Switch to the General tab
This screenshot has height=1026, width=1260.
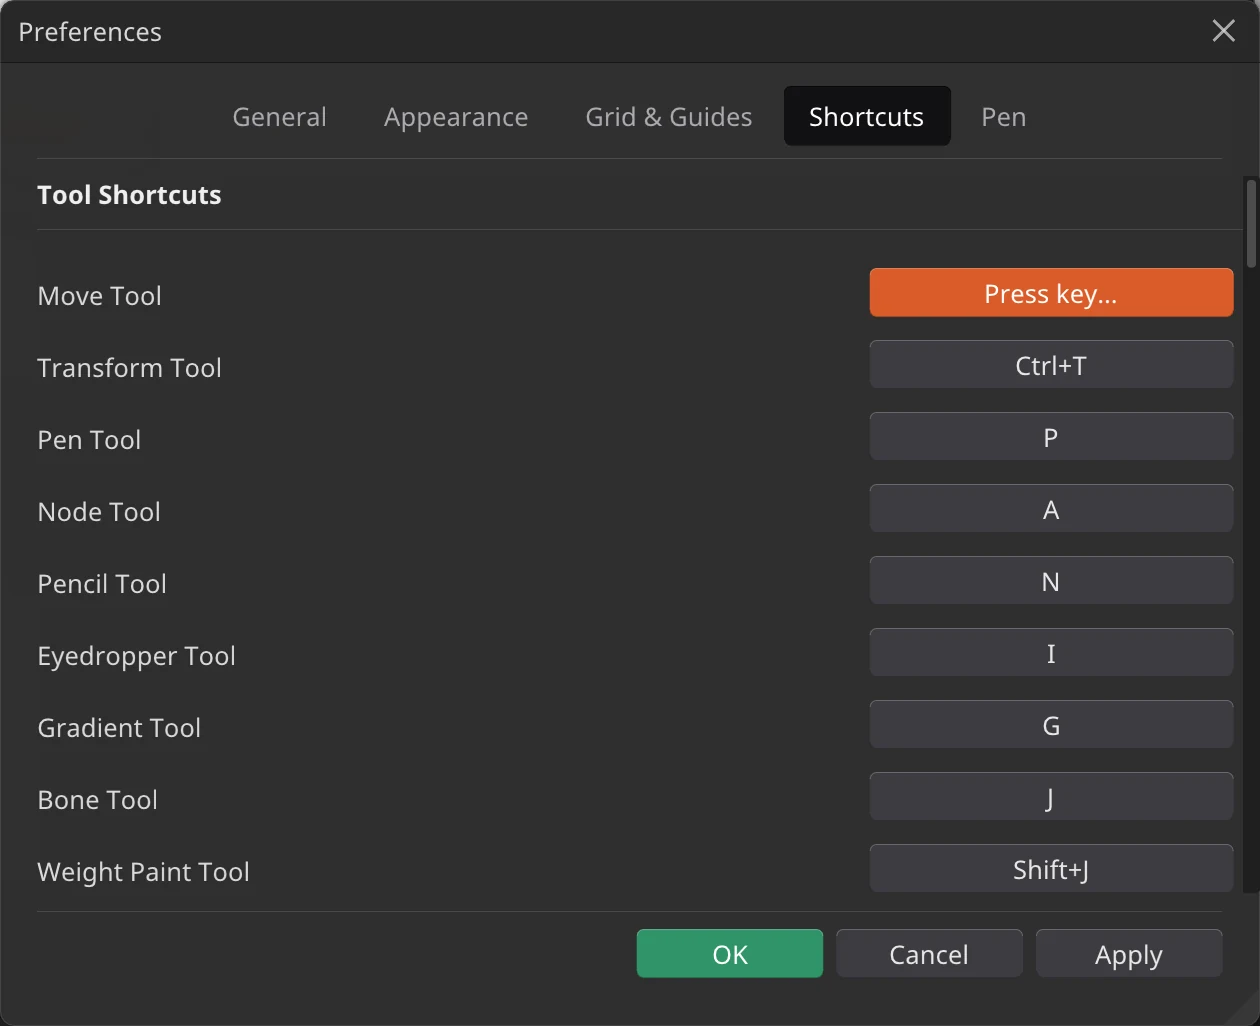pyautogui.click(x=280, y=117)
